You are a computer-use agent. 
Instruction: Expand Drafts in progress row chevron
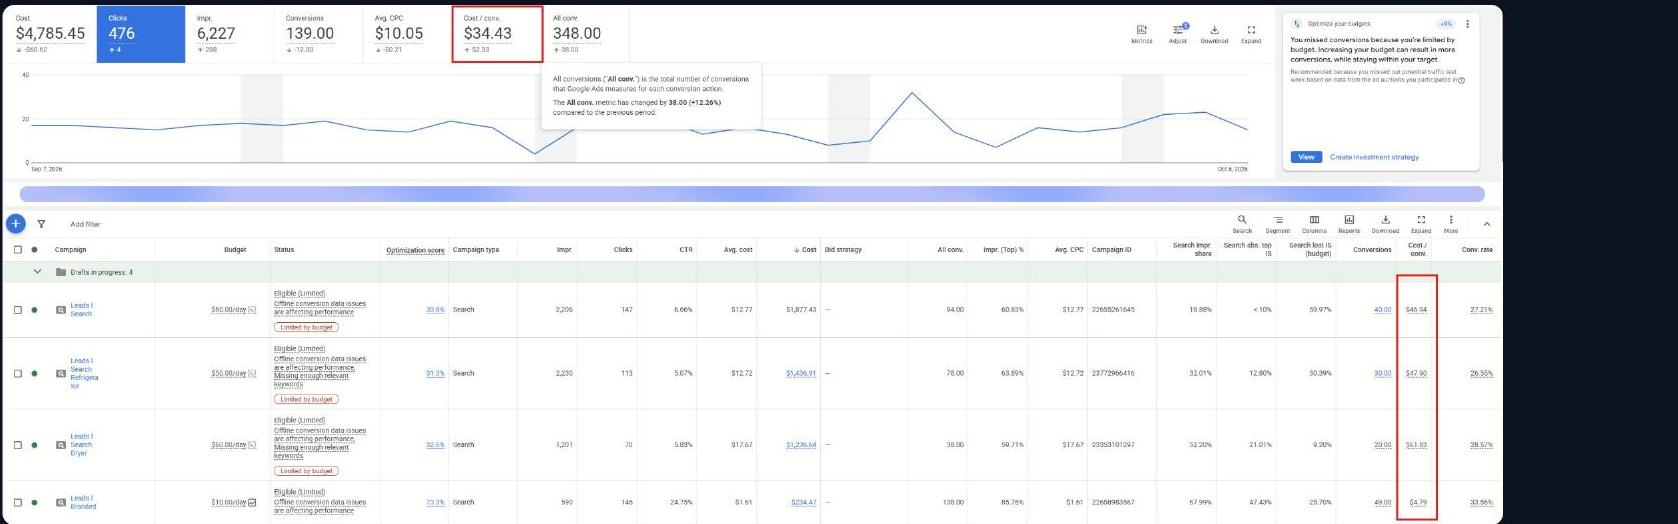[38, 272]
